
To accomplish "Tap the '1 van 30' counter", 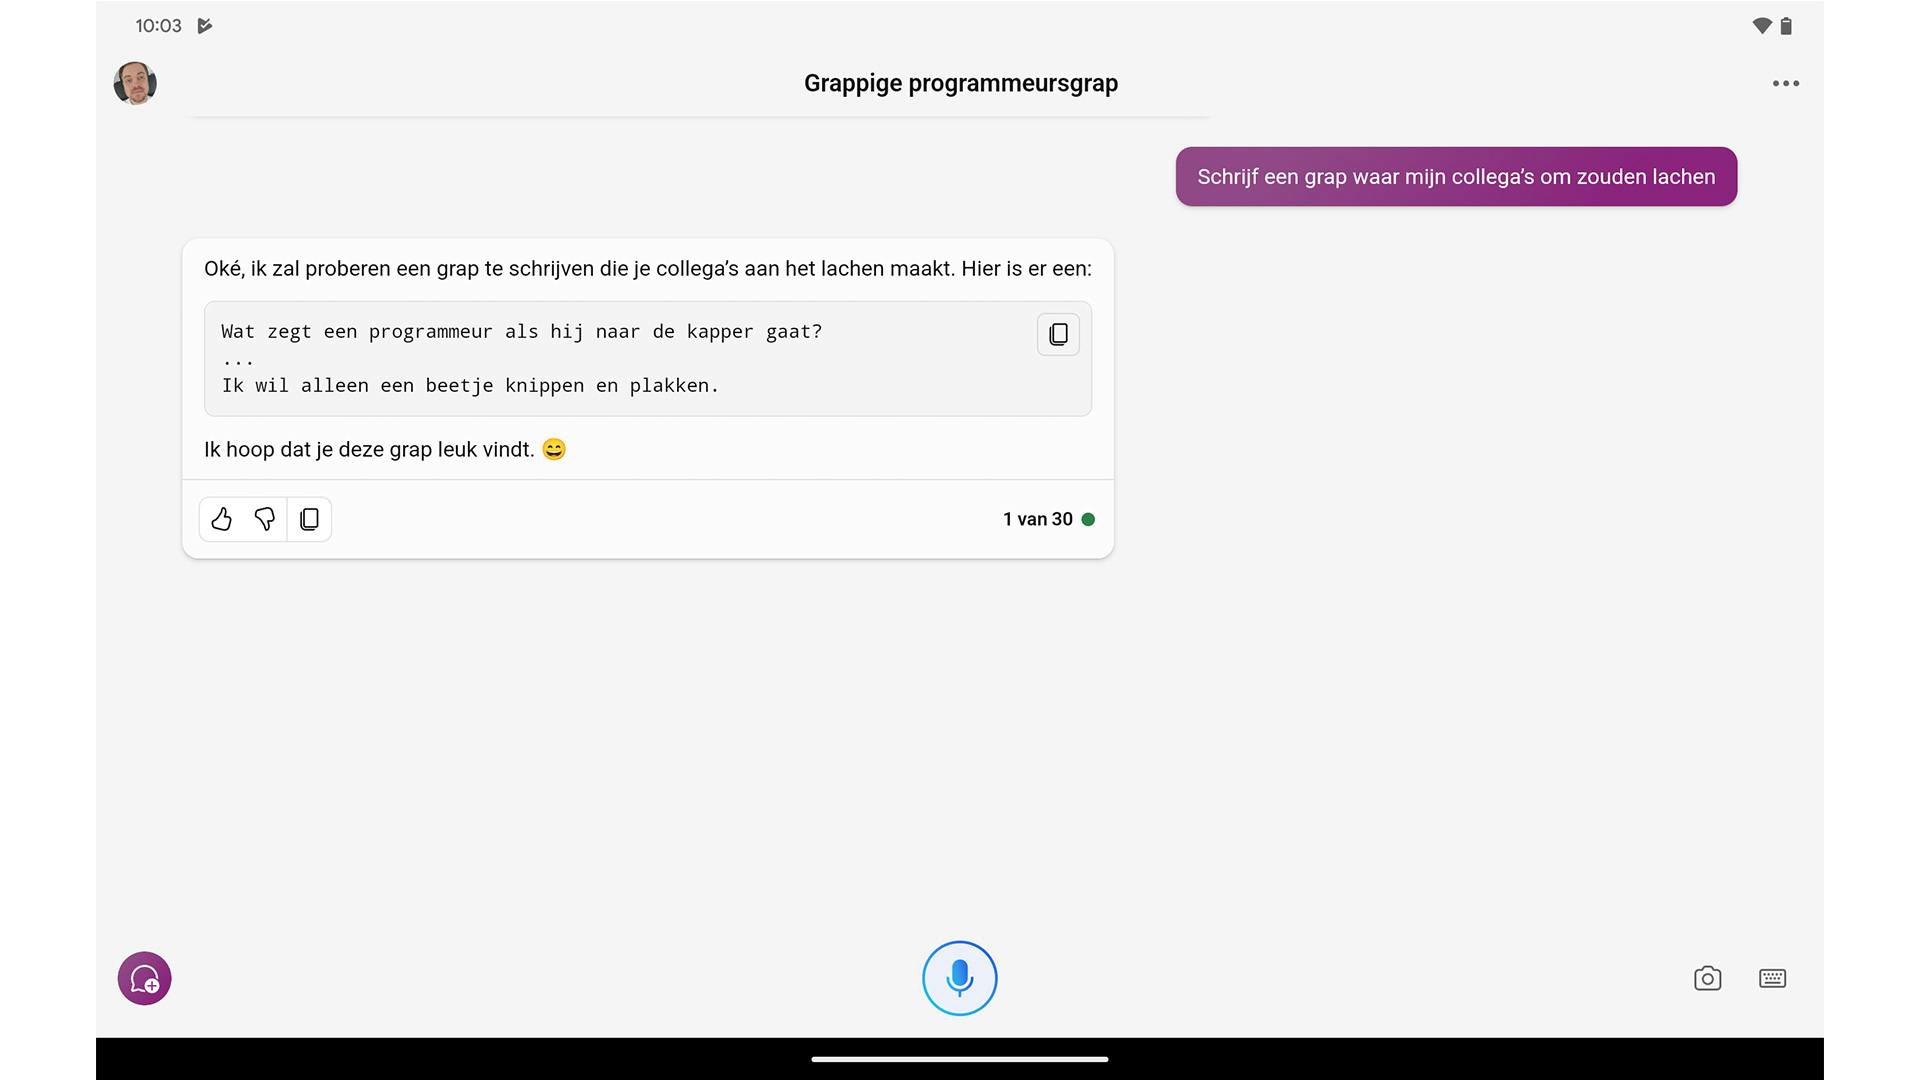I will [1037, 519].
